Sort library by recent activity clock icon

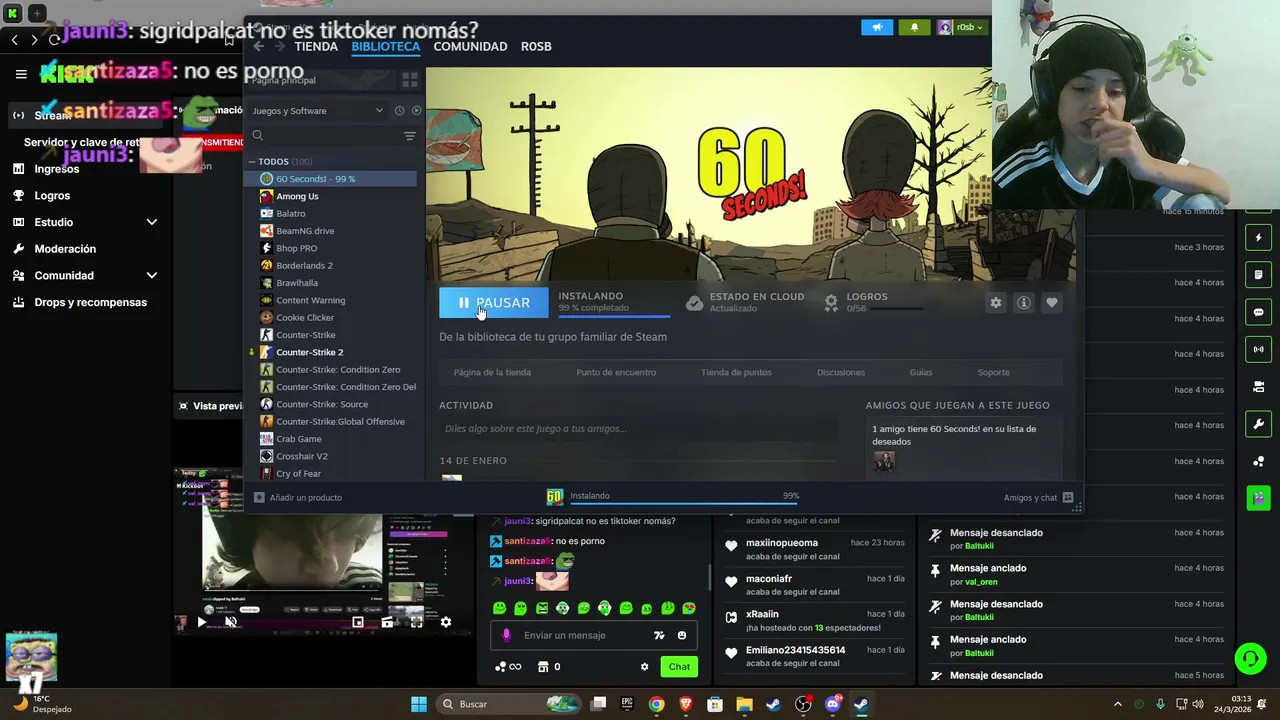(399, 111)
